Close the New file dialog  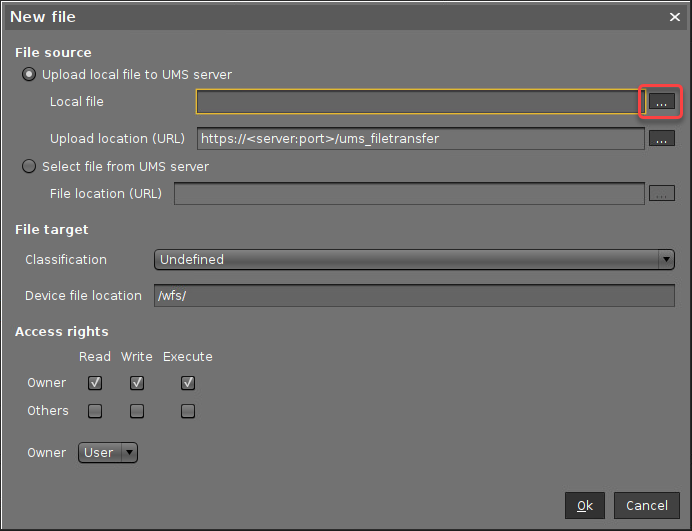pyautogui.click(x=674, y=17)
